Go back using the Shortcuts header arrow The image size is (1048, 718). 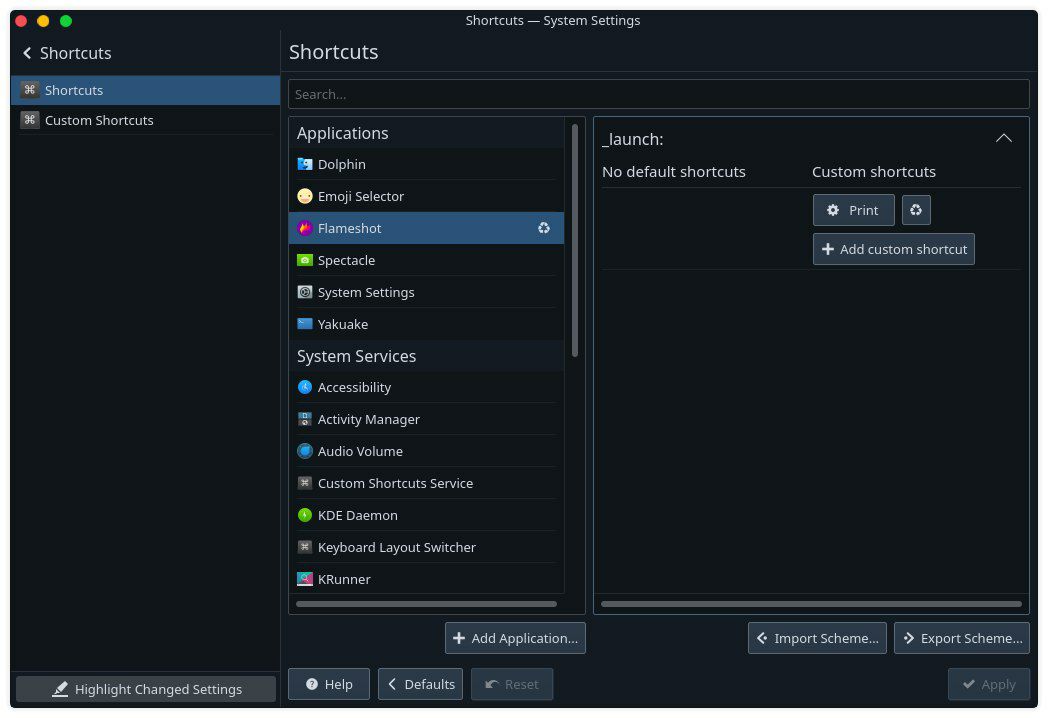tap(27, 53)
